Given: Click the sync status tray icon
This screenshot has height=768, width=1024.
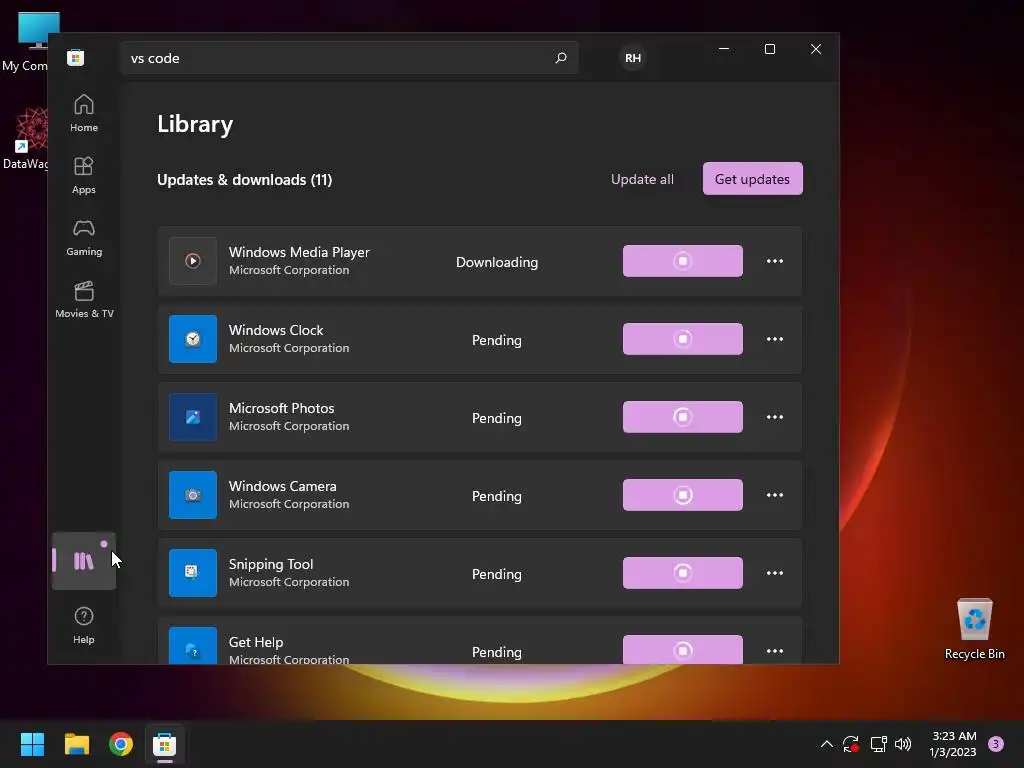Looking at the screenshot, I should point(850,744).
